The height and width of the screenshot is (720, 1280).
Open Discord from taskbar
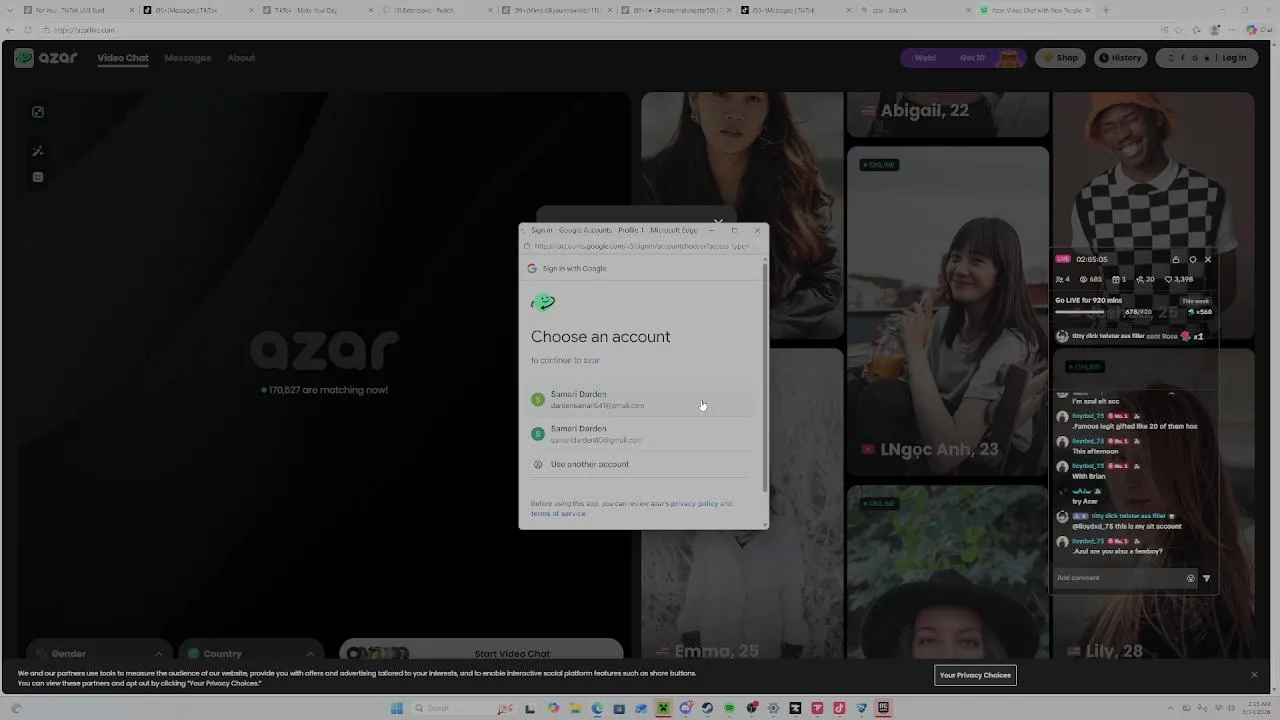(685, 708)
